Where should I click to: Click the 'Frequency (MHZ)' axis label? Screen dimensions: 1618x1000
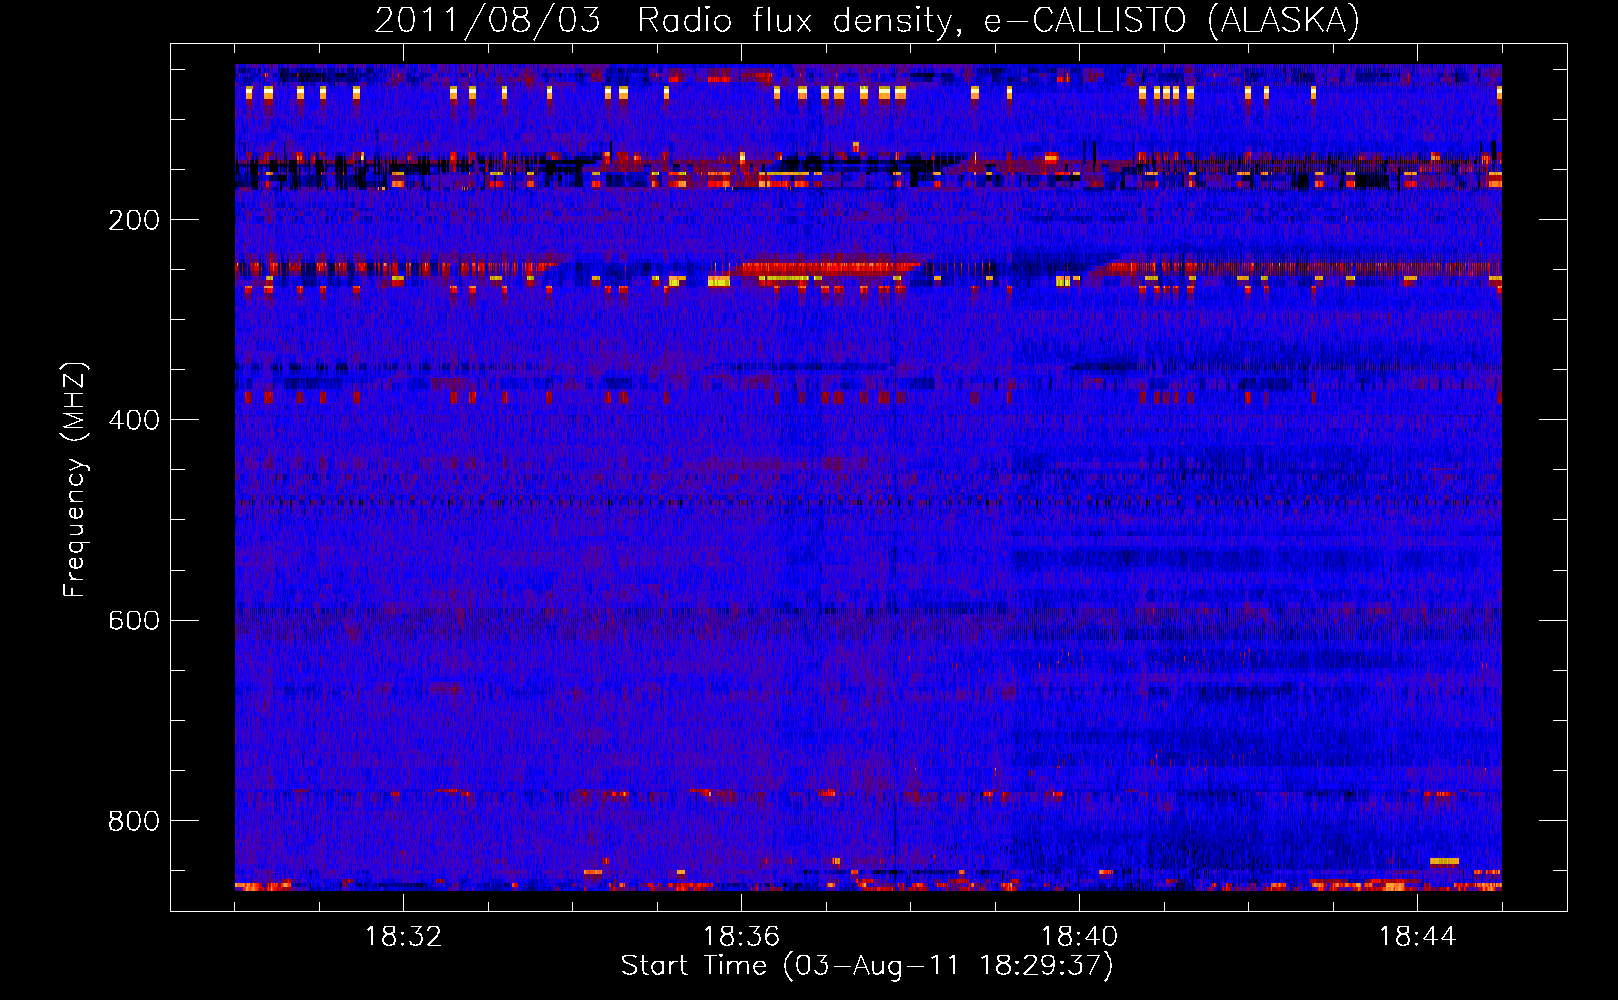75,479
